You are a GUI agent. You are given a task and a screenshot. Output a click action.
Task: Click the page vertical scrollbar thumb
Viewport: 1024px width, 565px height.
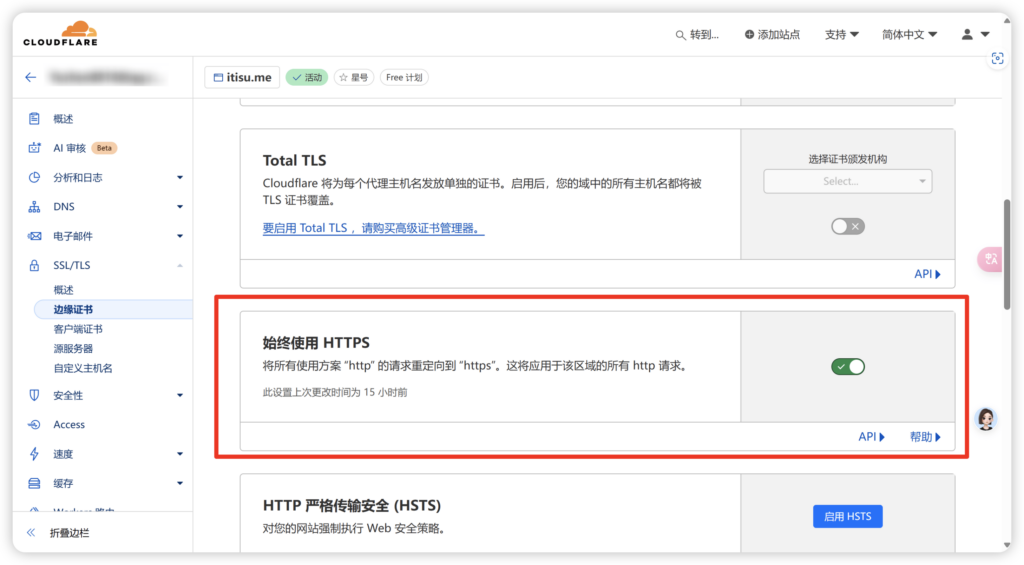[1006, 254]
